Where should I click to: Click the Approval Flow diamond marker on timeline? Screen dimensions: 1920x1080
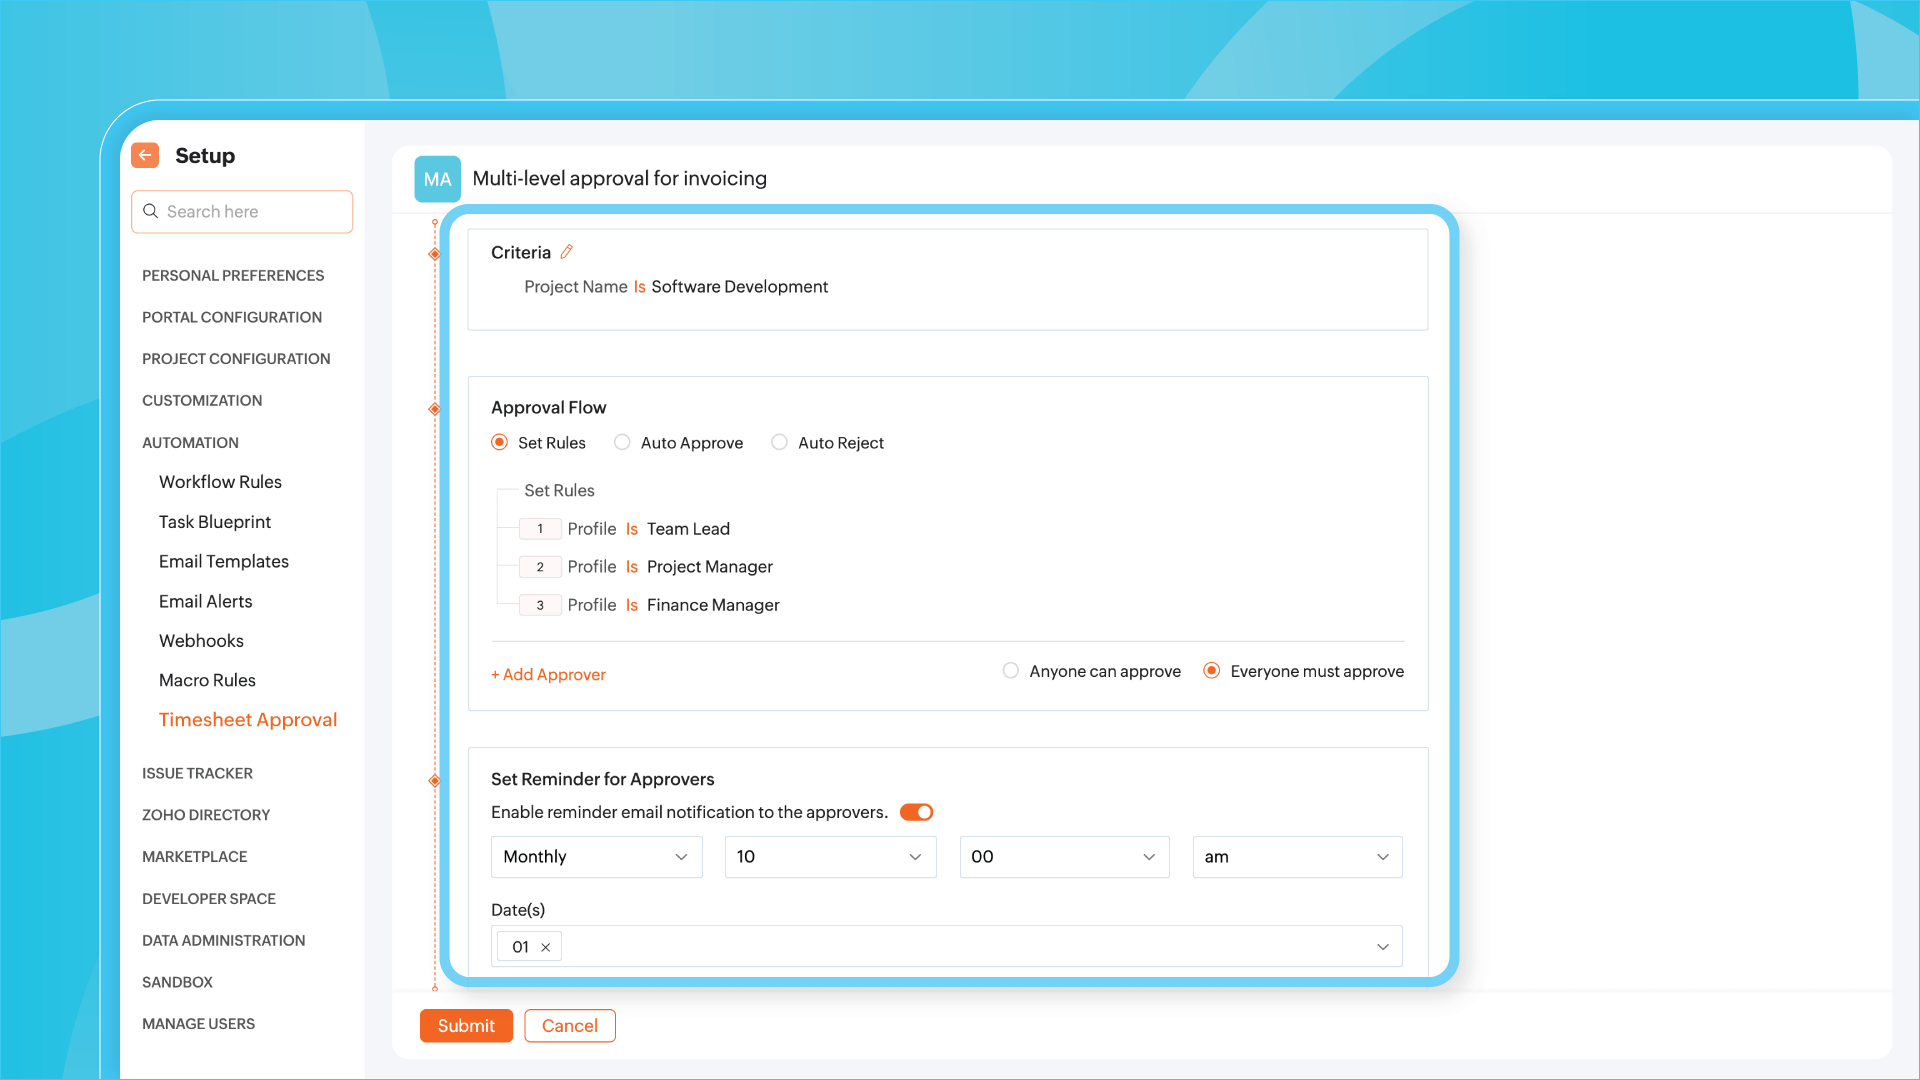(434, 409)
